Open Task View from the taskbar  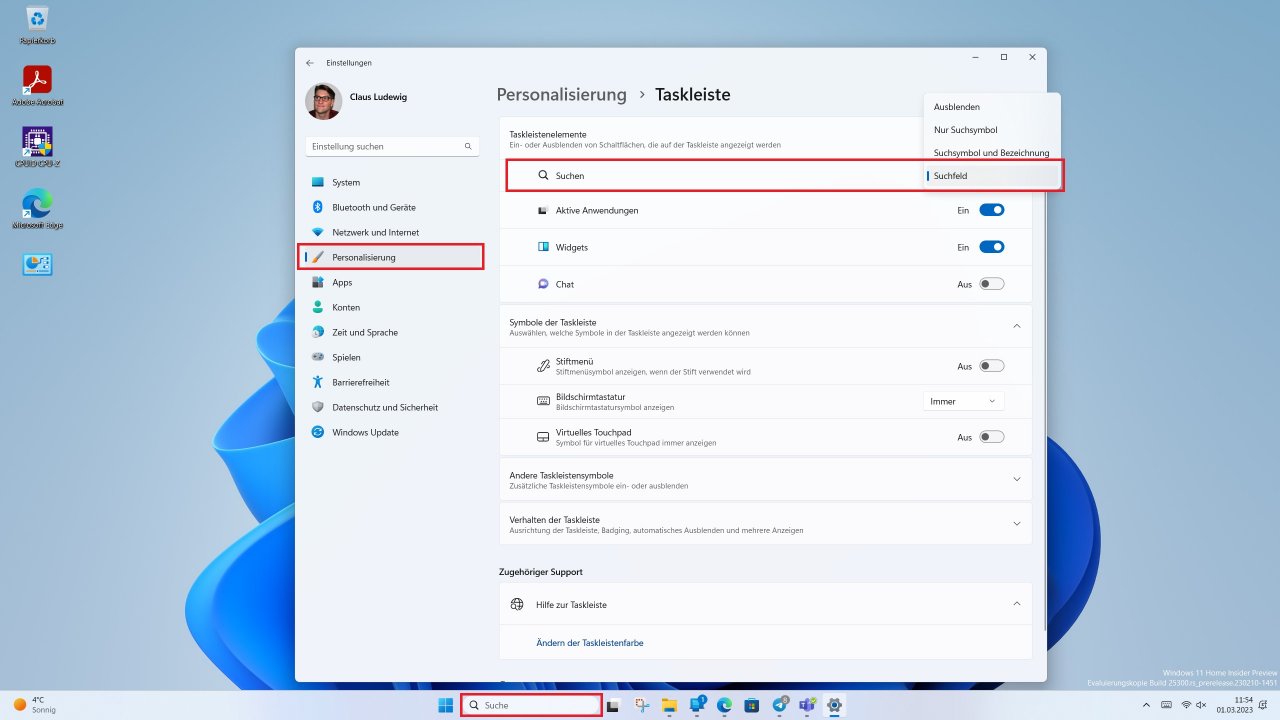[614, 705]
